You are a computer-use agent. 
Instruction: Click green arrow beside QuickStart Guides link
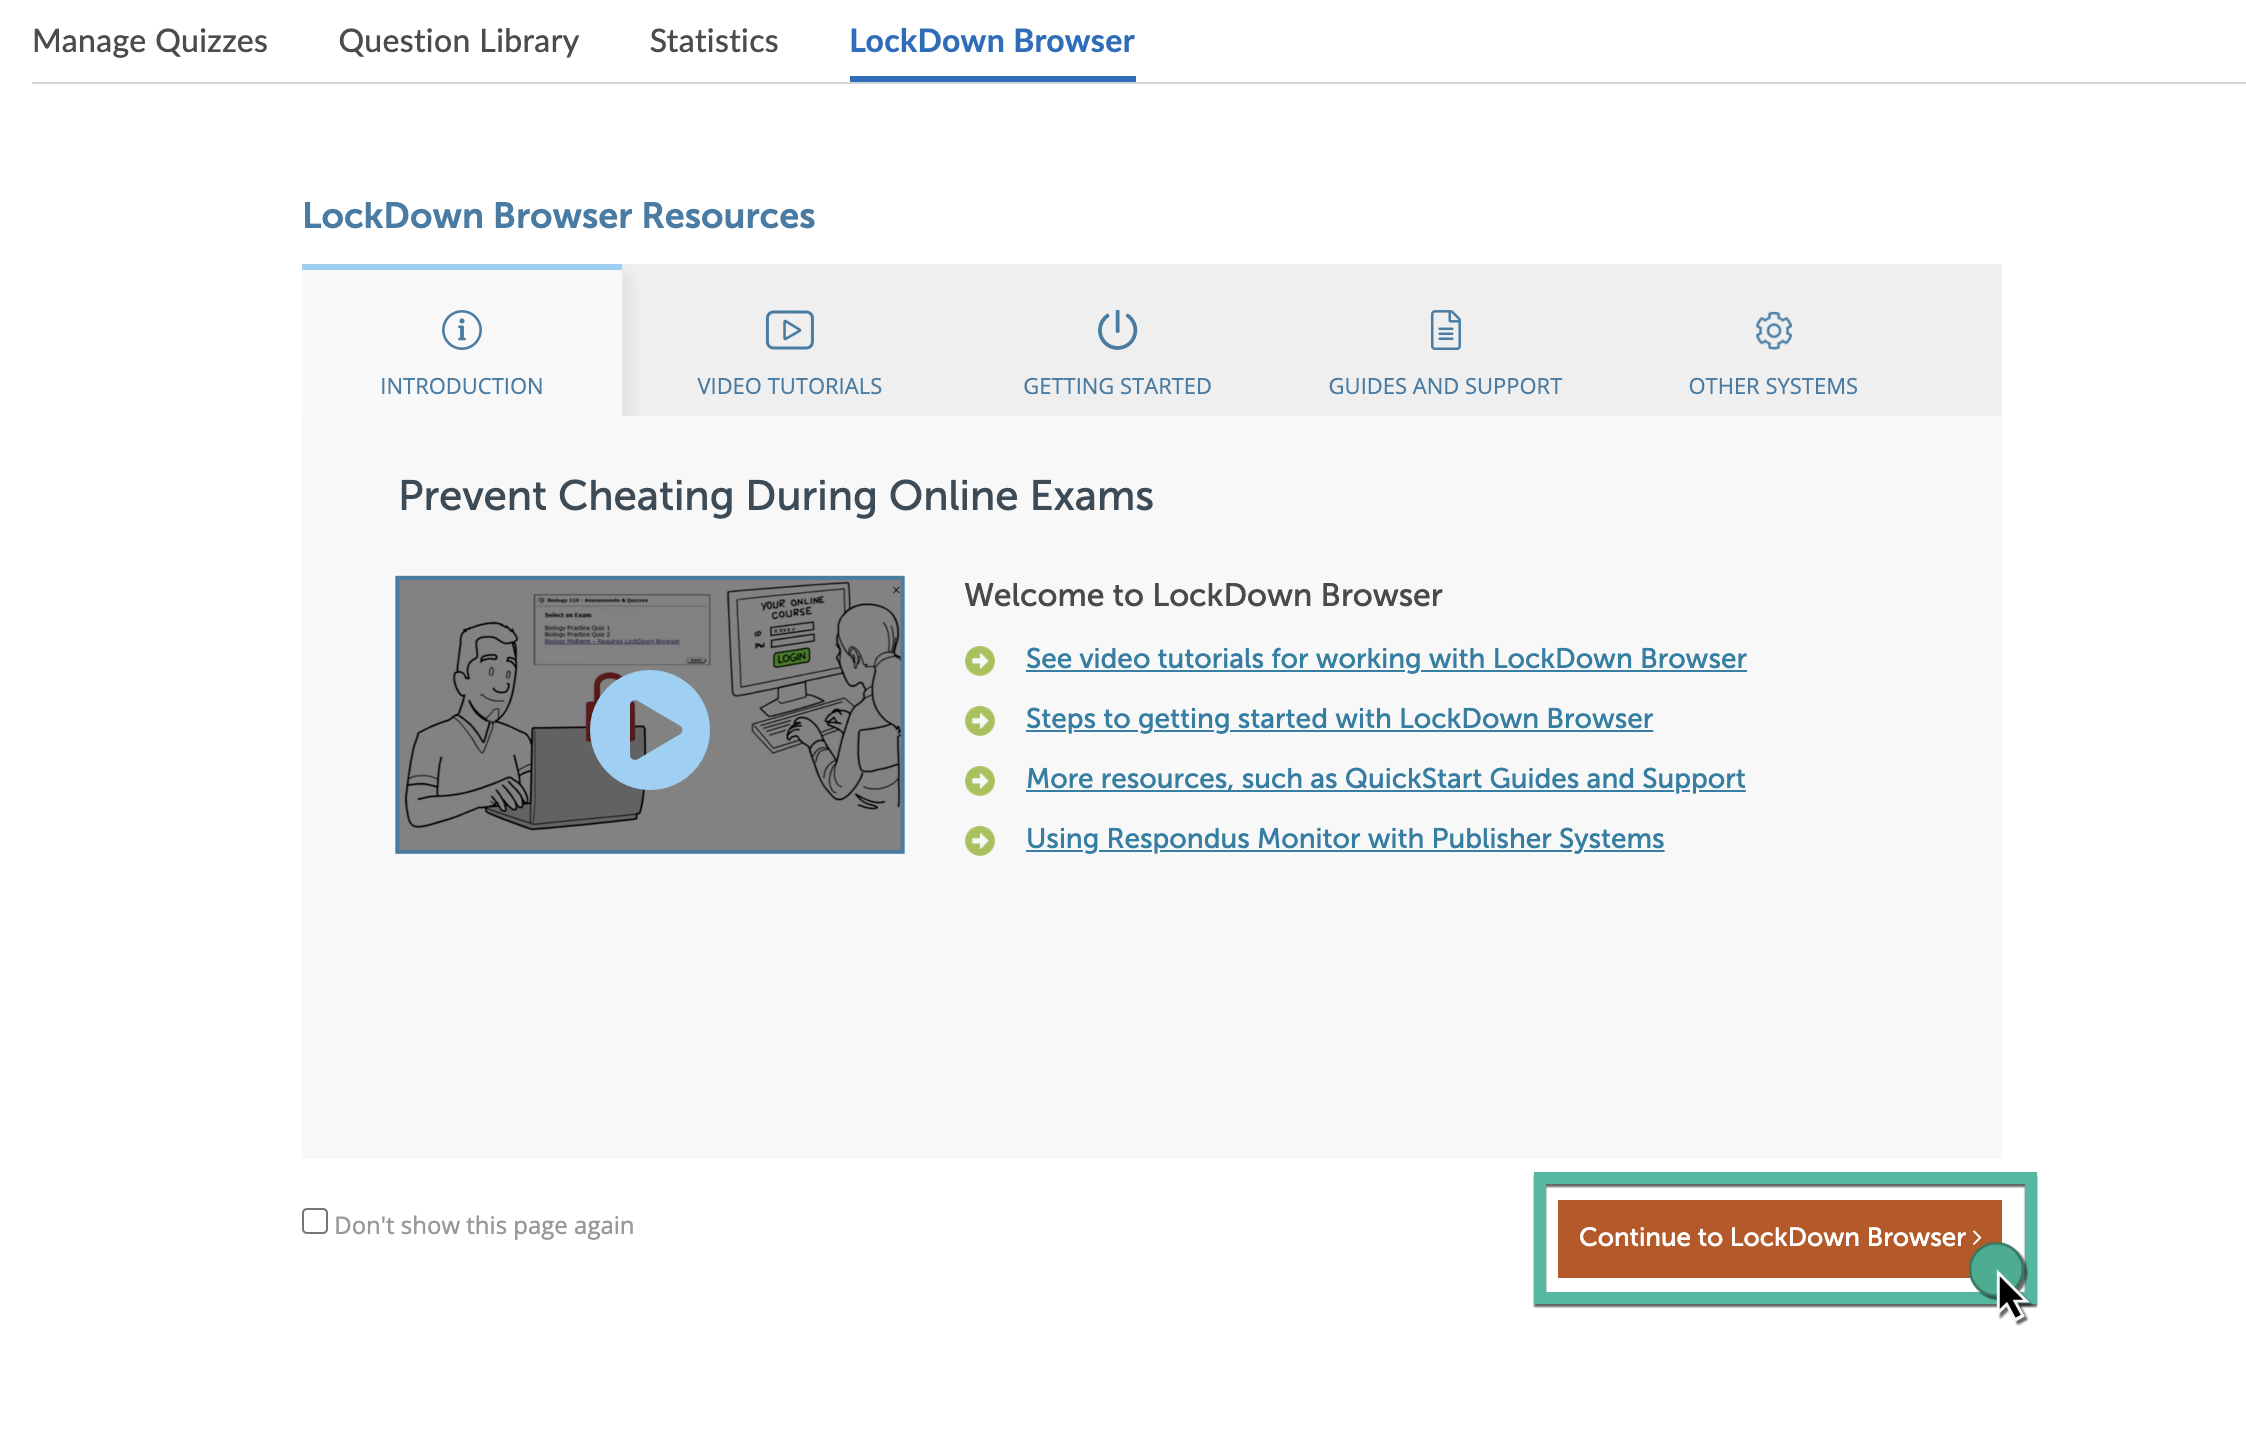coord(980,780)
